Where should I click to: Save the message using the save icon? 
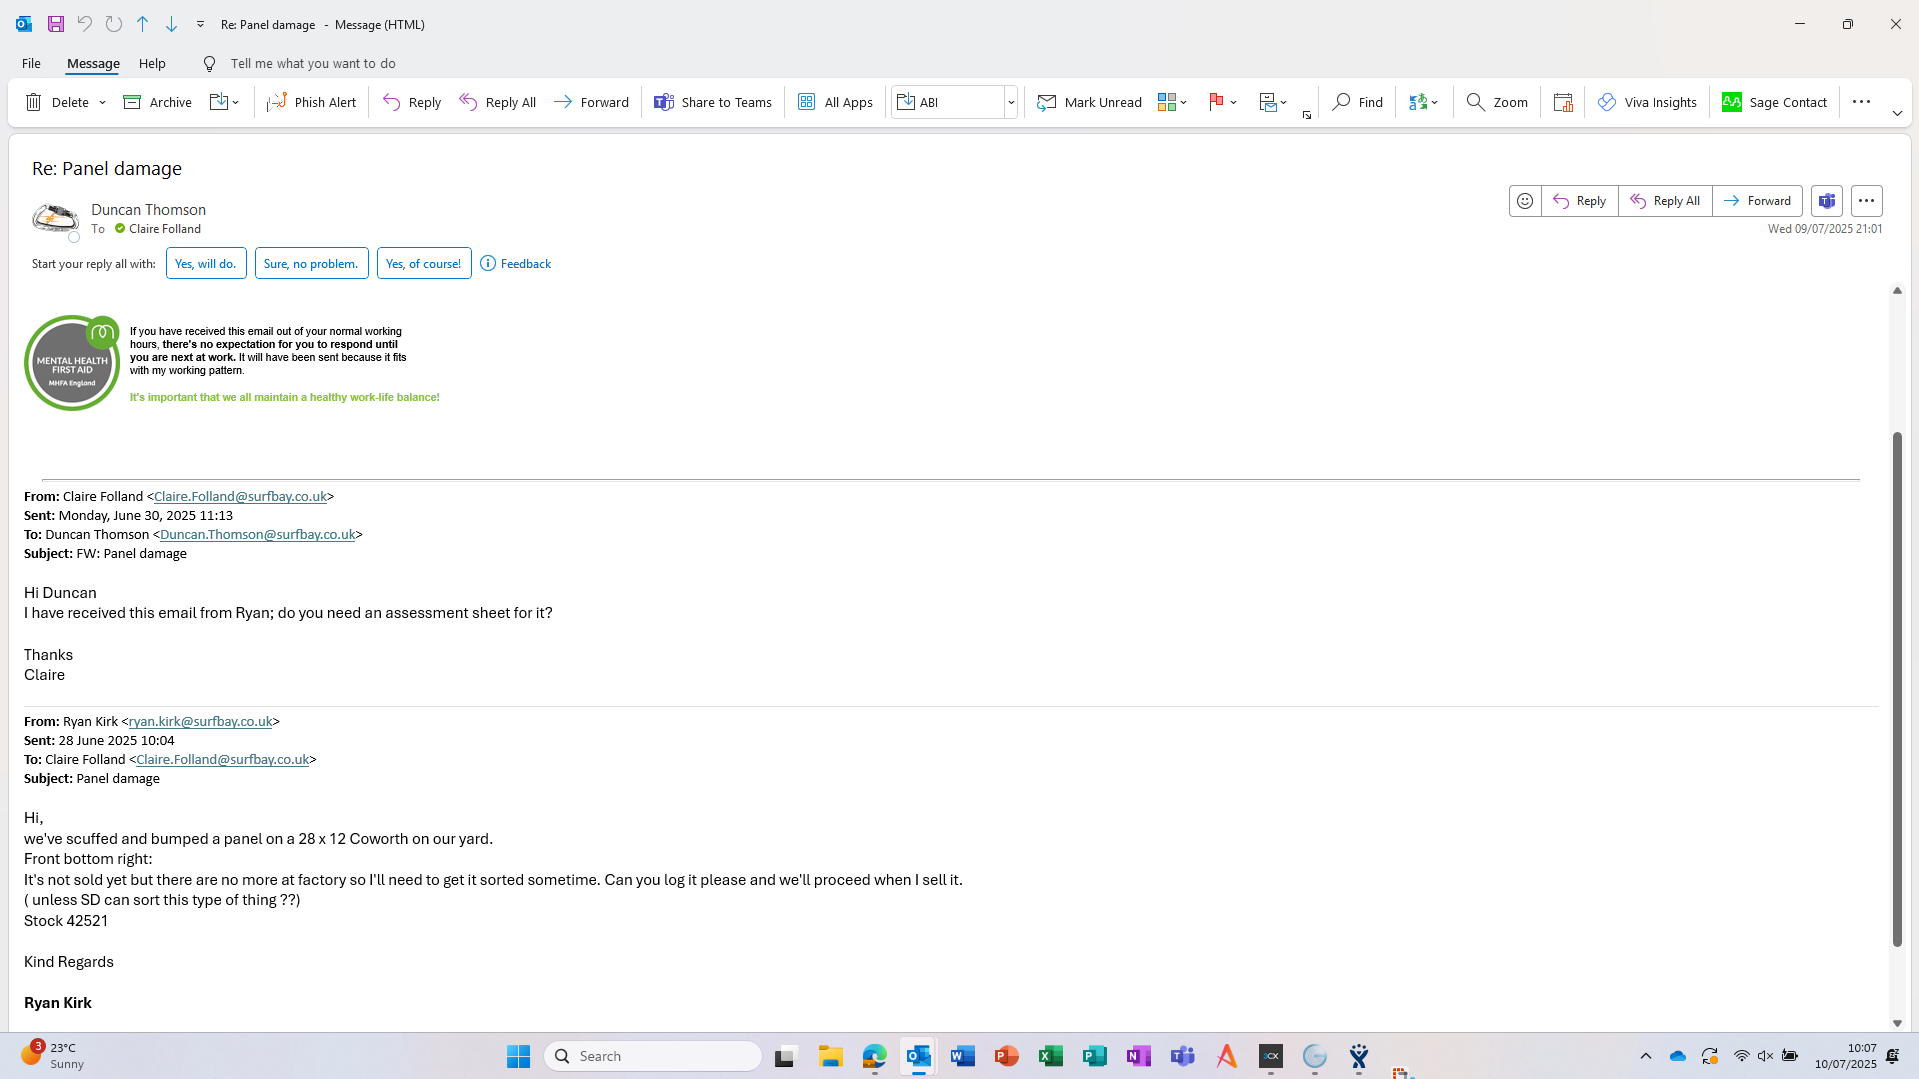[56, 24]
